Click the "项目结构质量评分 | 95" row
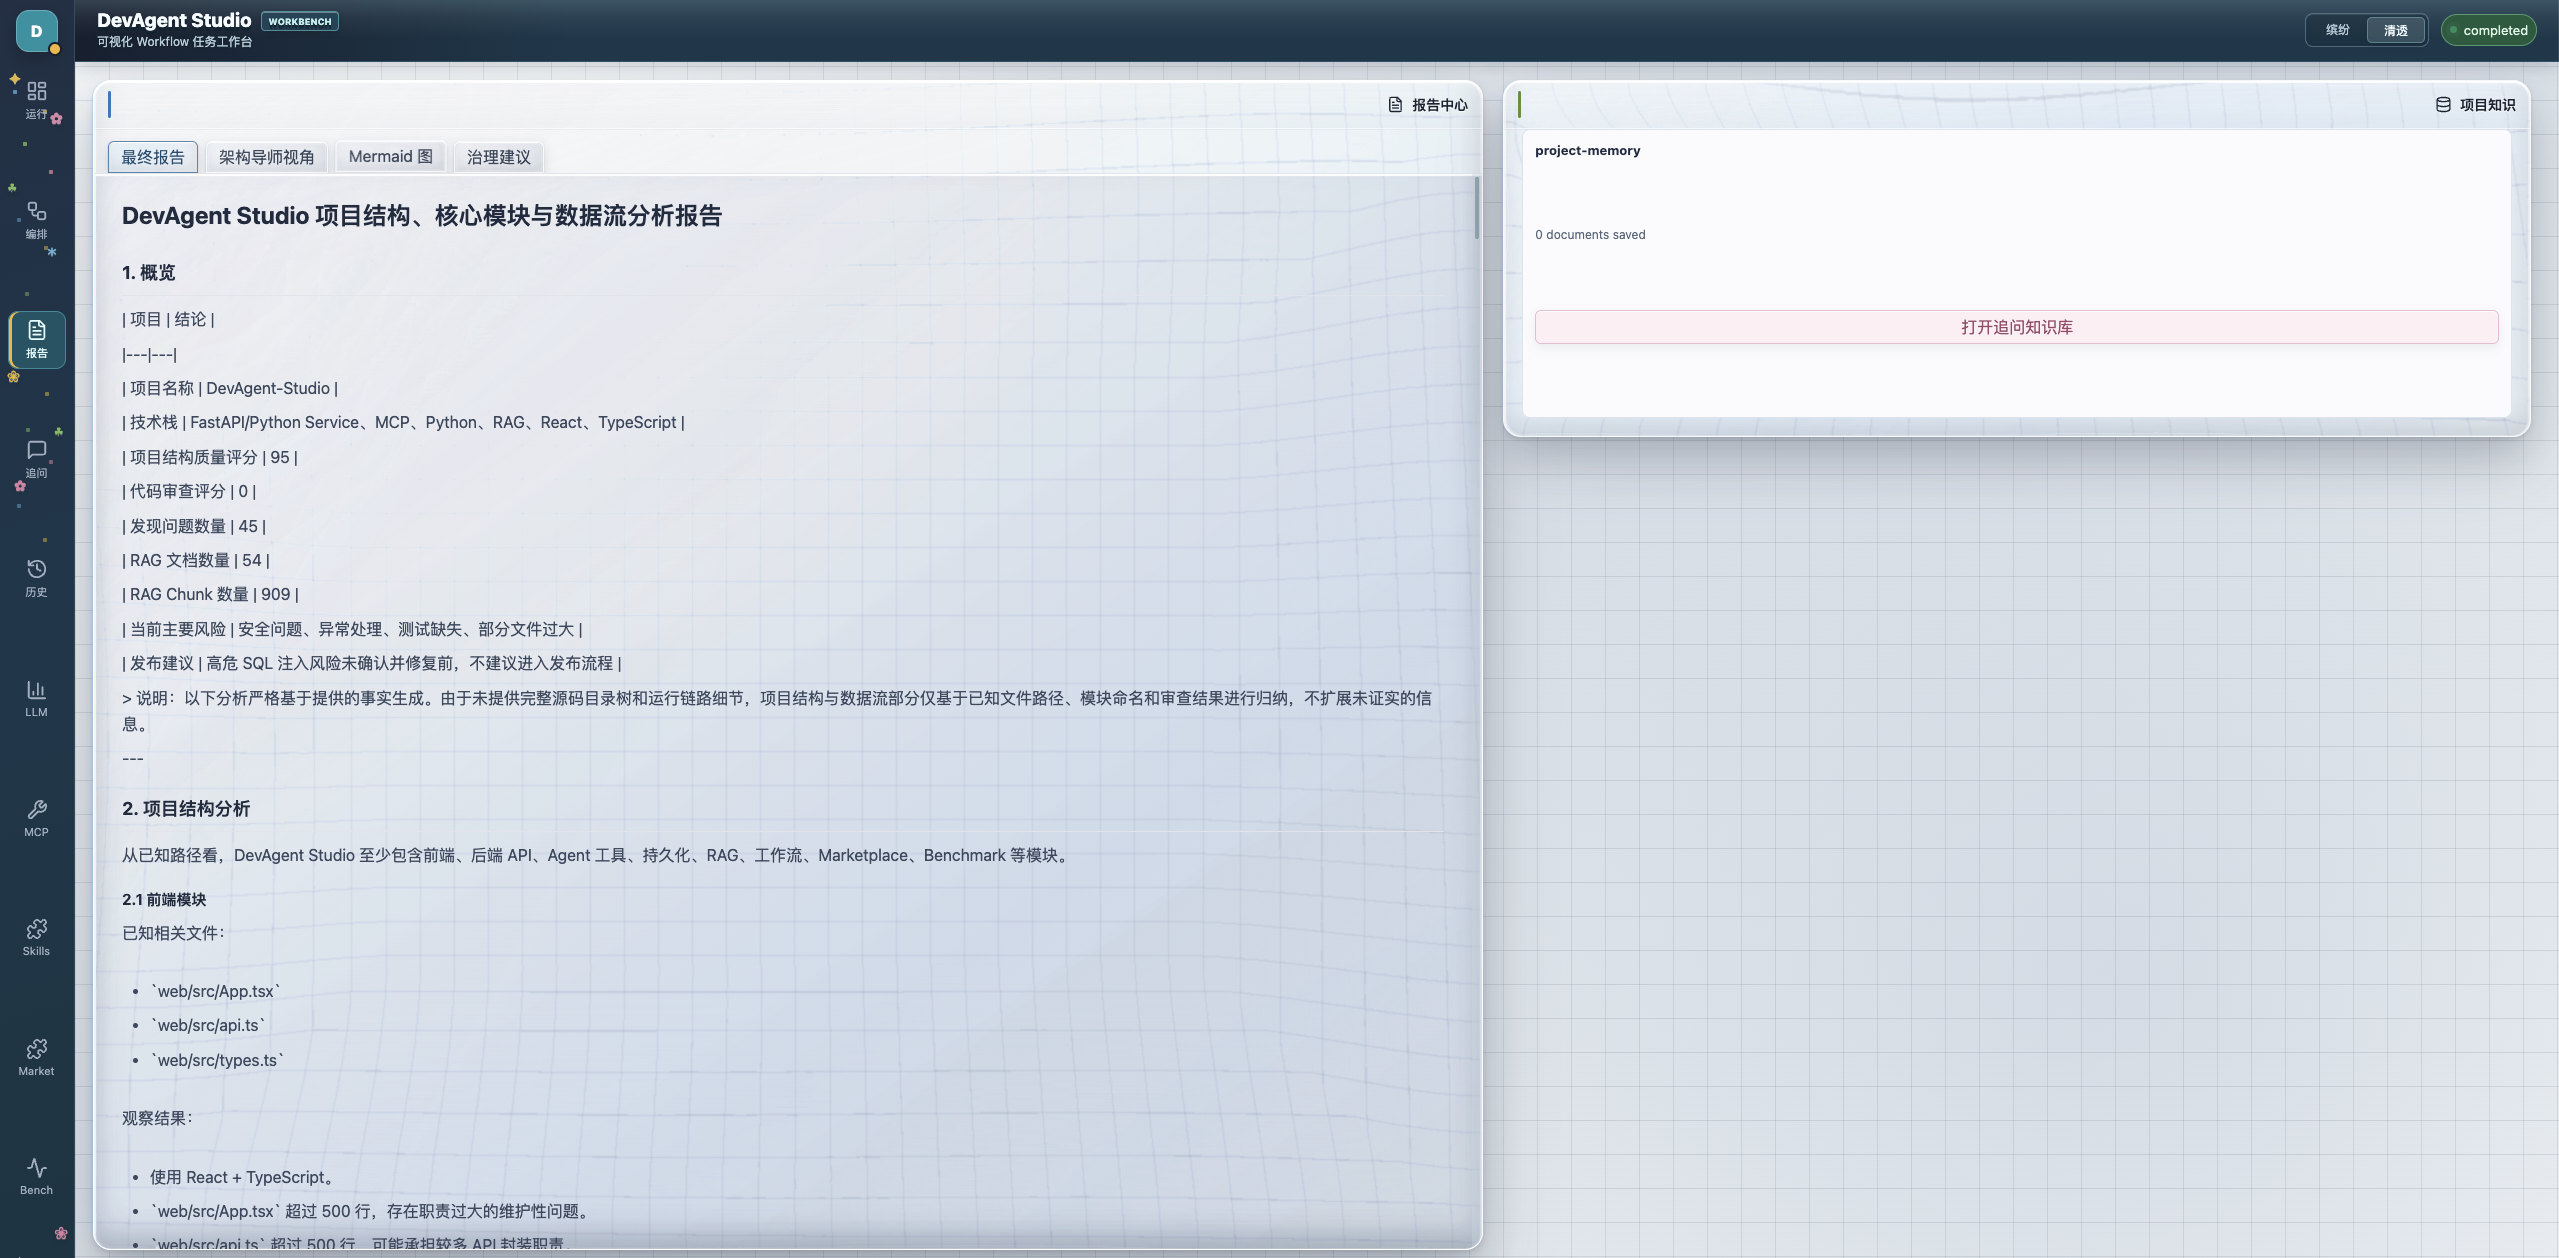This screenshot has width=2559, height=1258. 210,458
